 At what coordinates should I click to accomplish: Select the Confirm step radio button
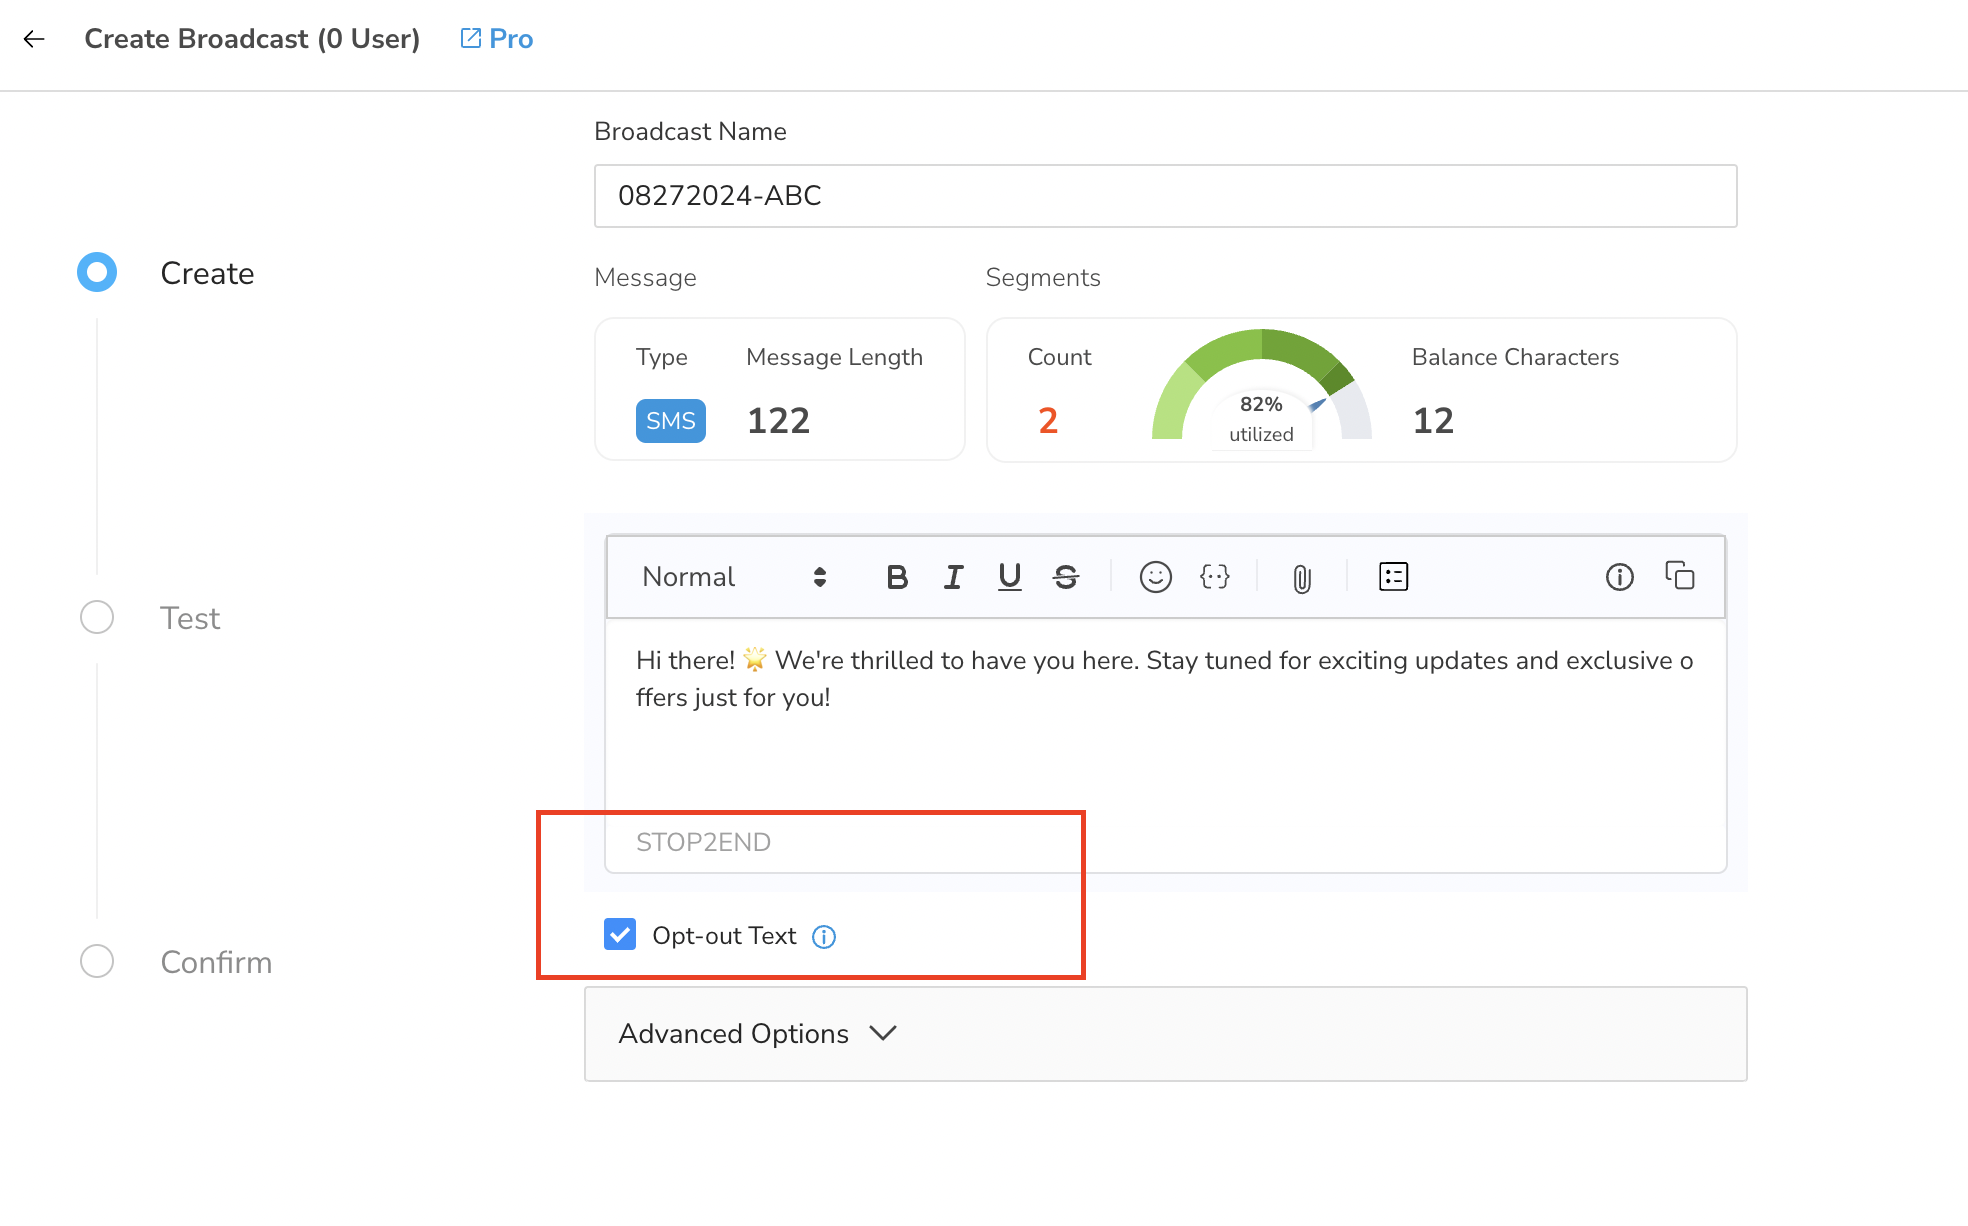pyautogui.click(x=97, y=961)
